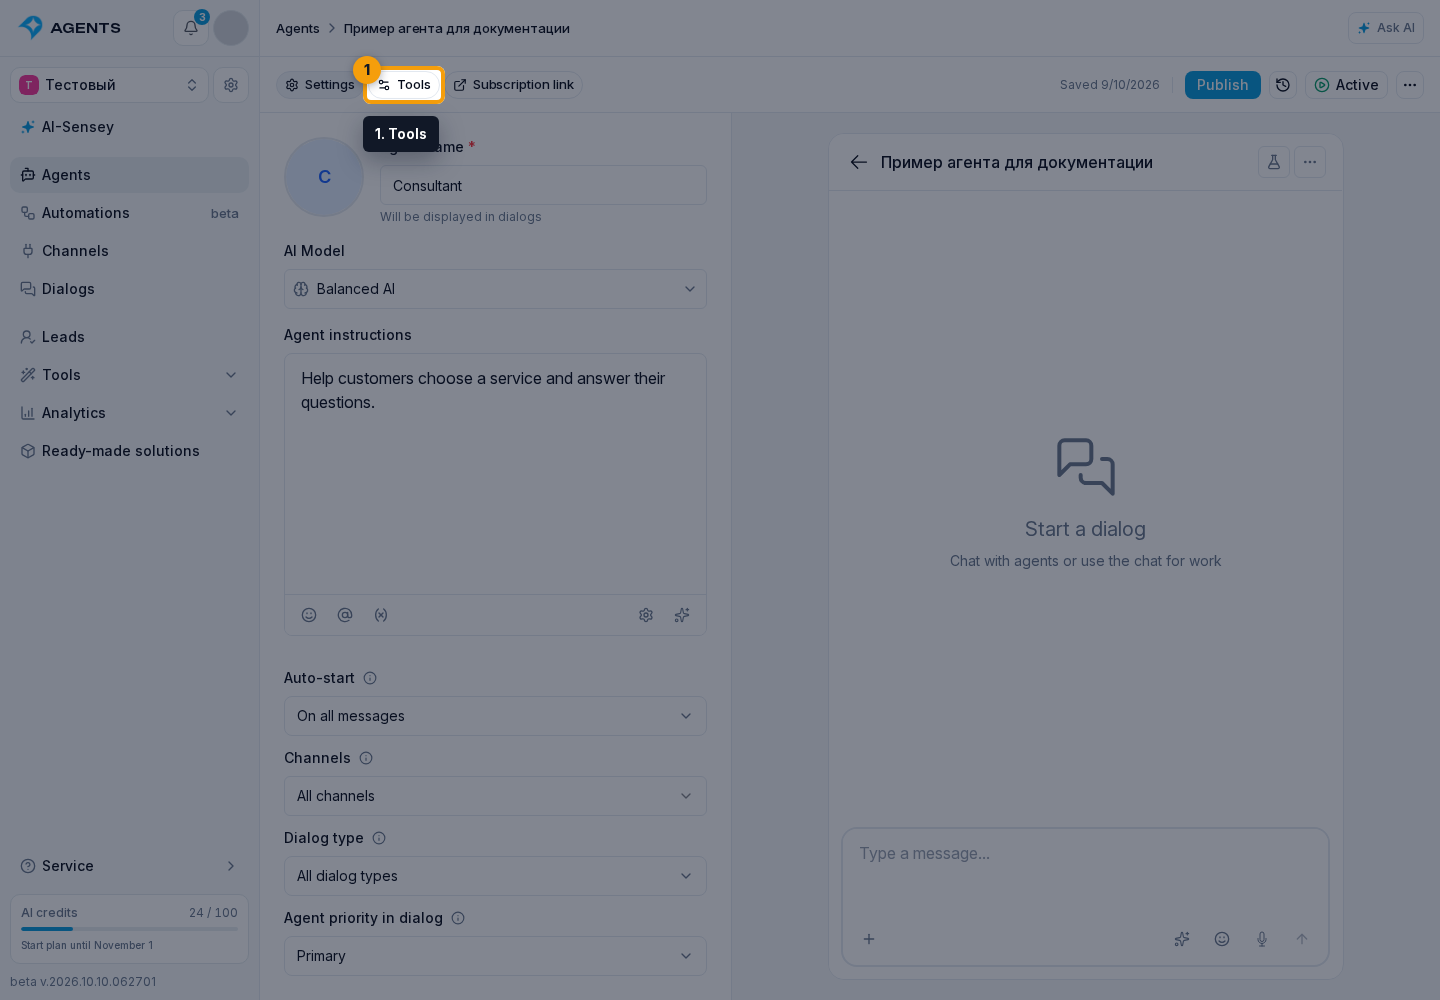This screenshot has width=1440, height=1000.
Task: Show Auto-start info tooltip icon
Action: coord(370,678)
